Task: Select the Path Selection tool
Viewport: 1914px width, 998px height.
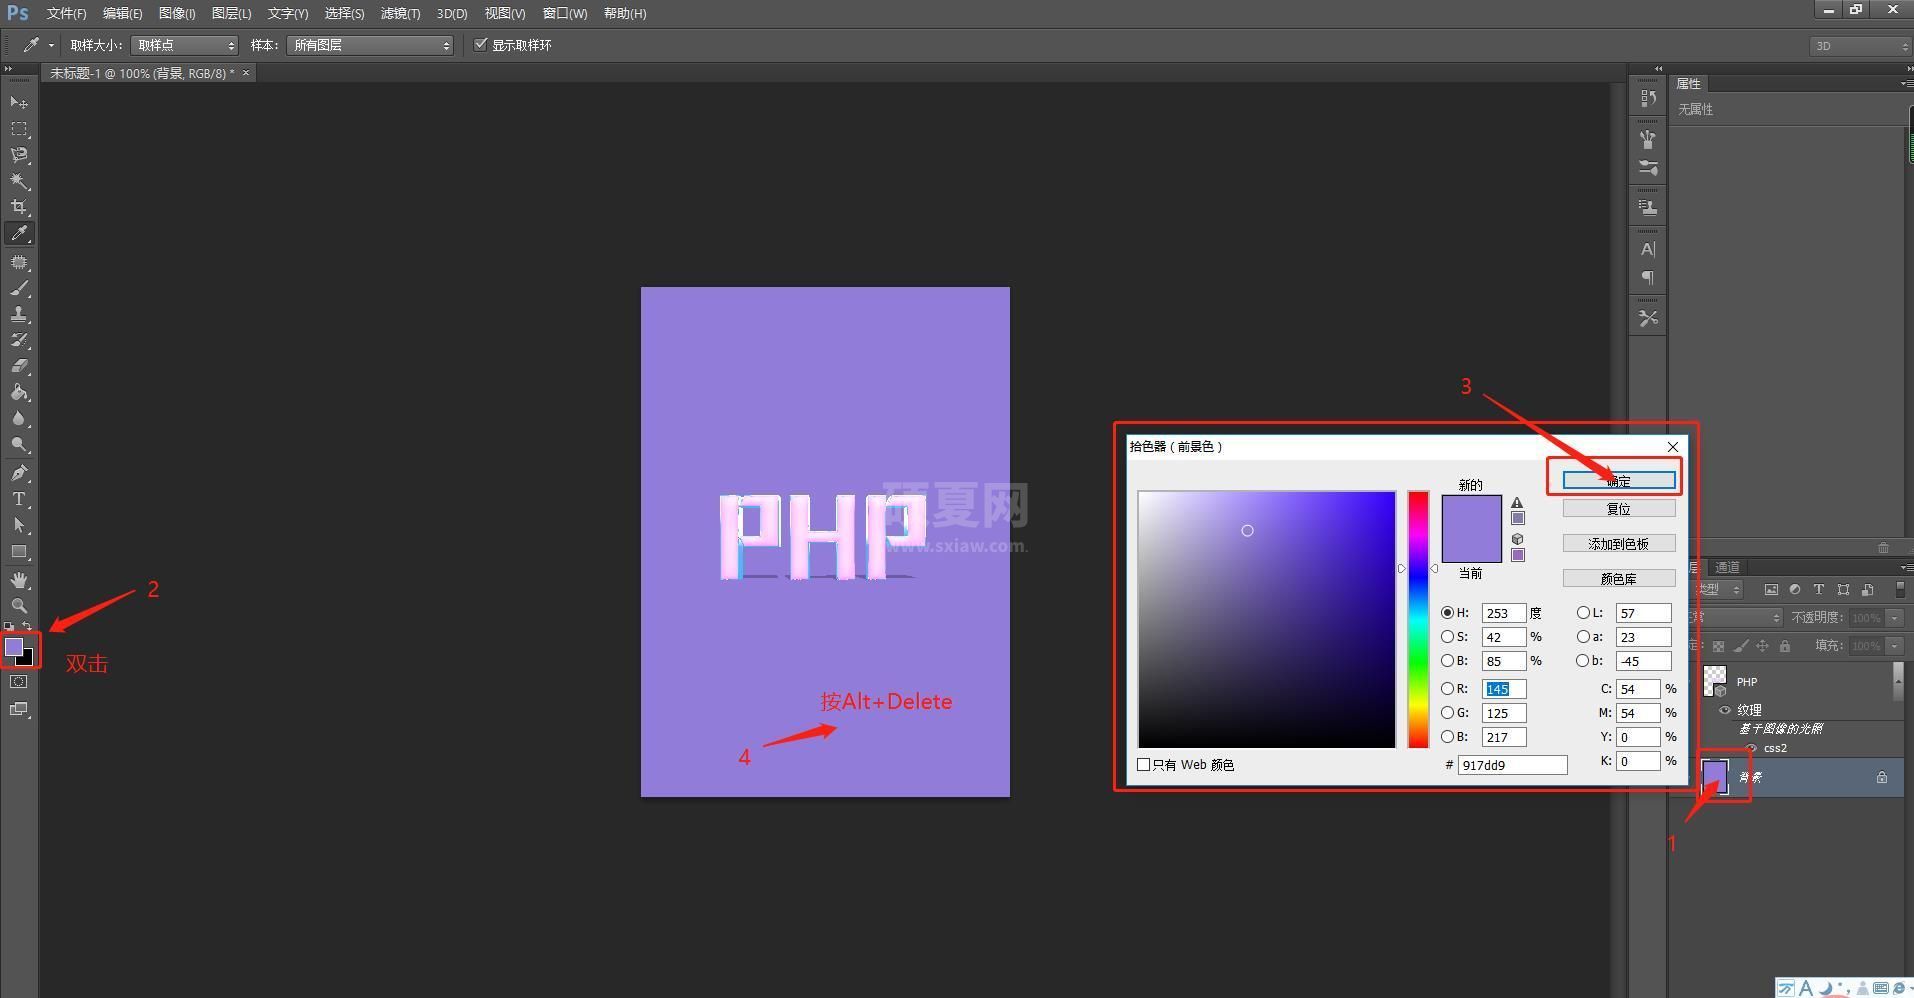Action: (x=19, y=525)
